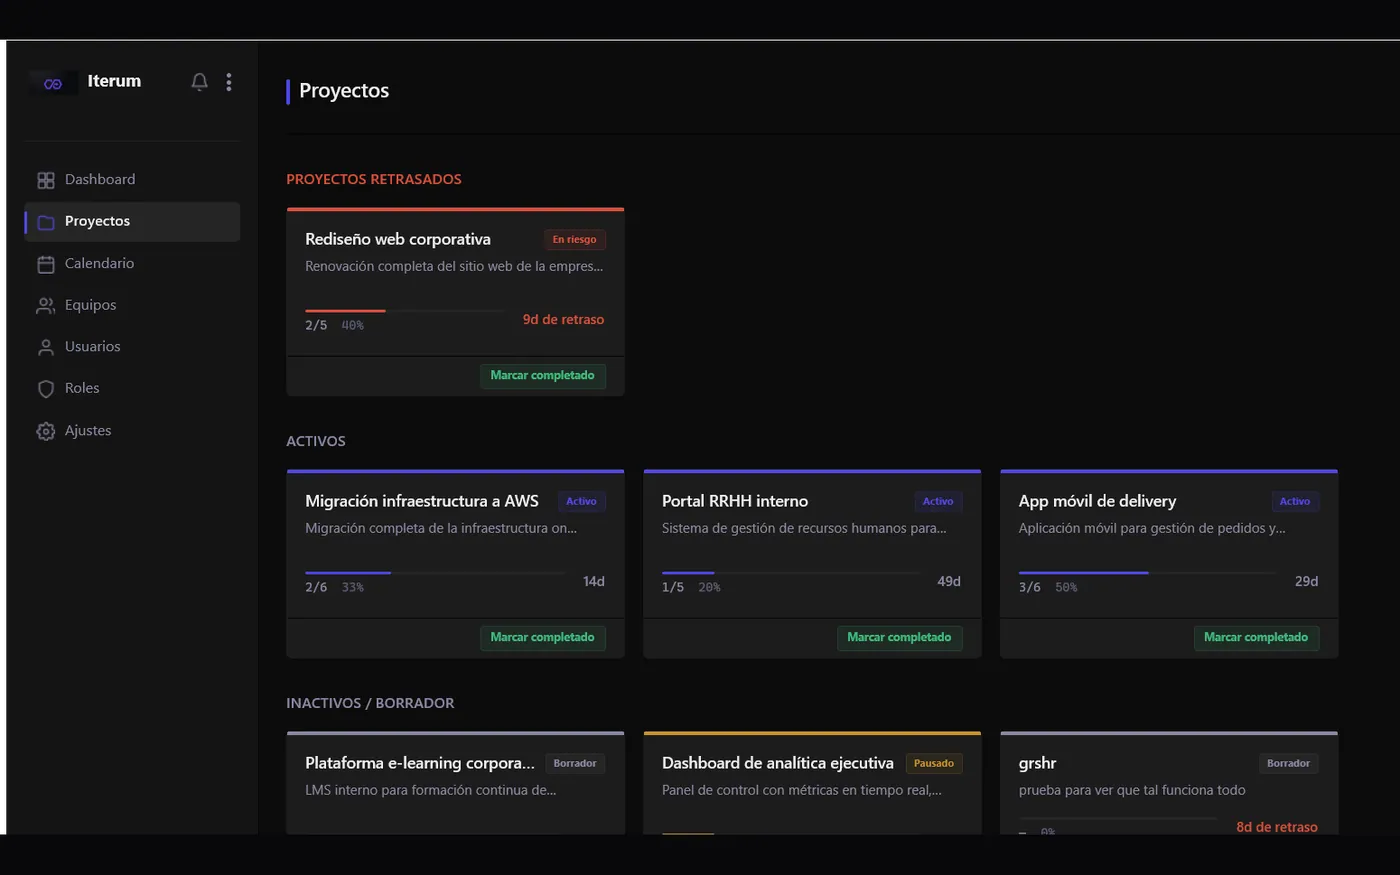Click the Equipos people icon
This screenshot has height=875, width=1400.
(46, 306)
